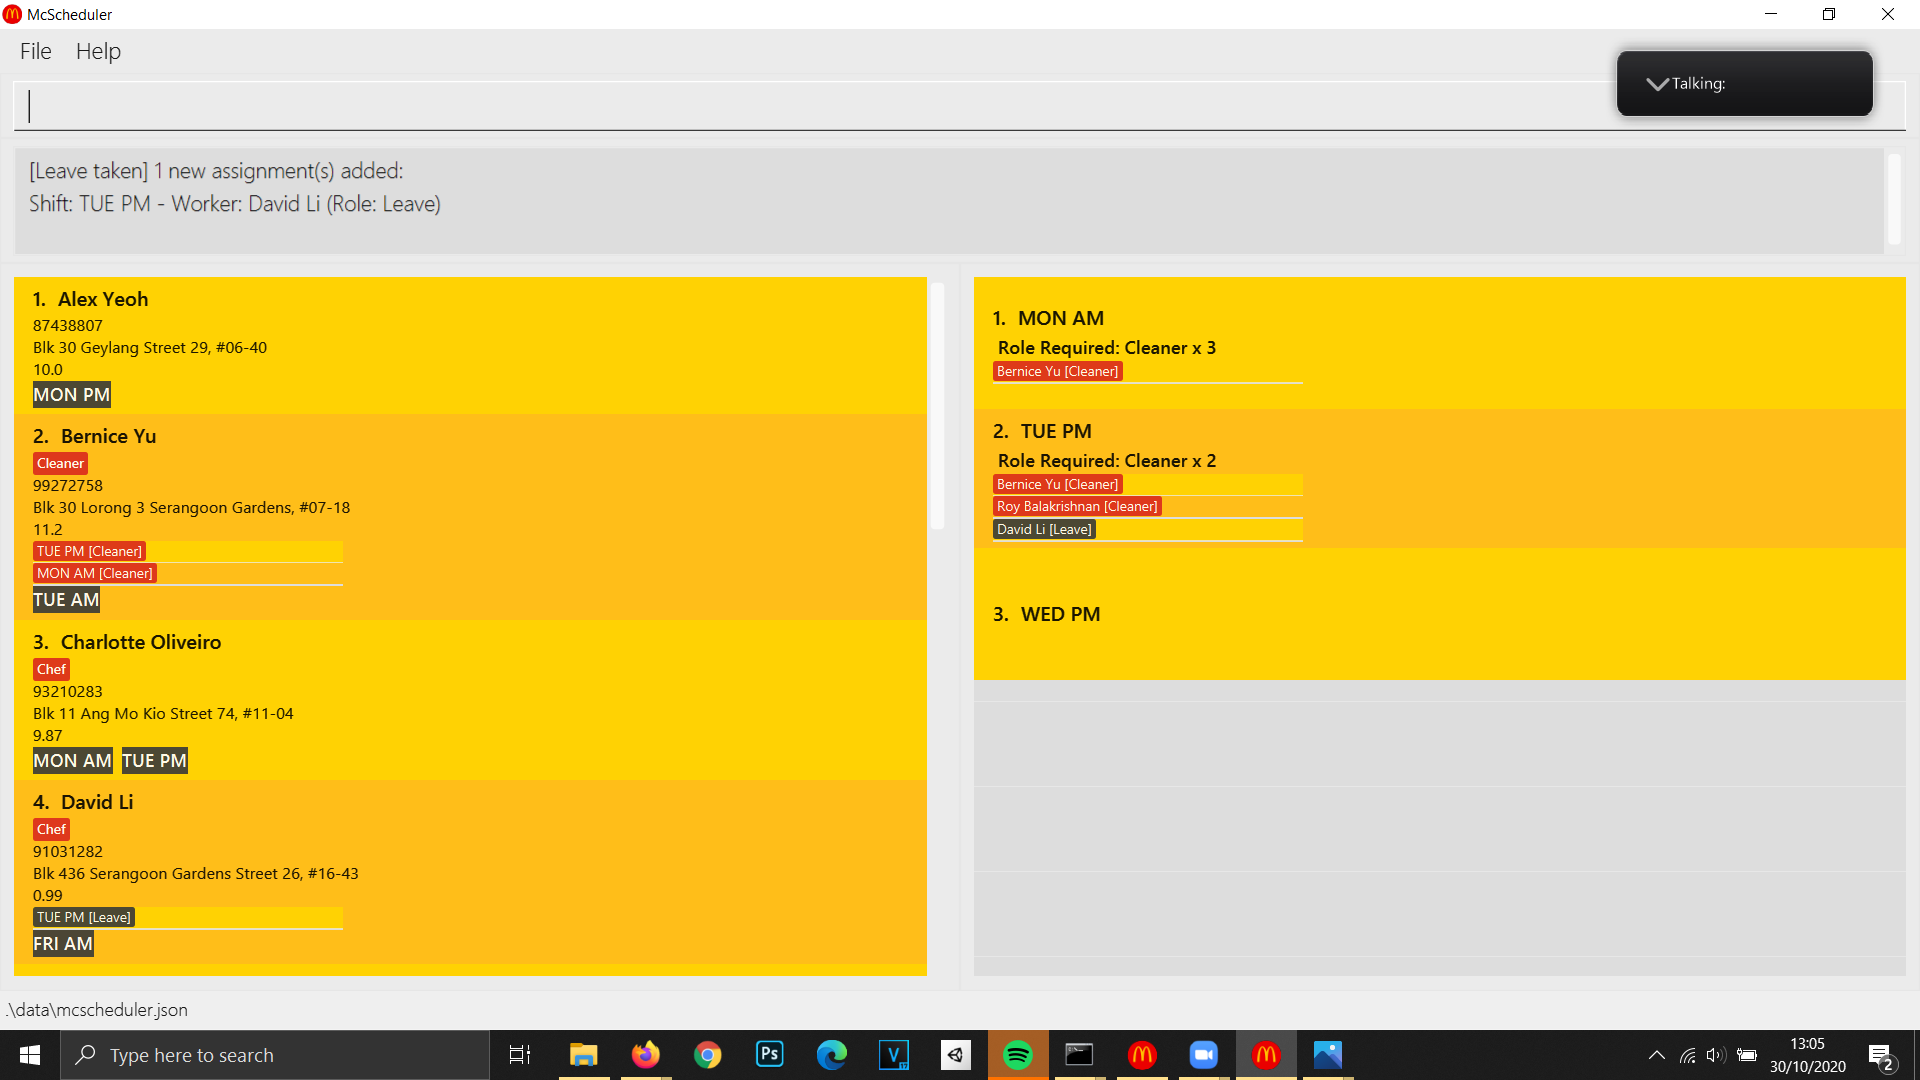Click the command input field
1920x1080 pixels.
tap(800, 106)
